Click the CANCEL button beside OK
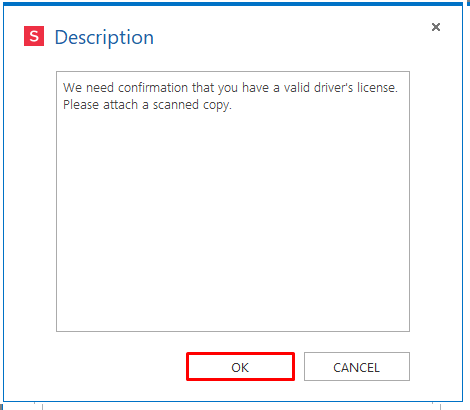The image size is (470, 410). click(x=357, y=367)
